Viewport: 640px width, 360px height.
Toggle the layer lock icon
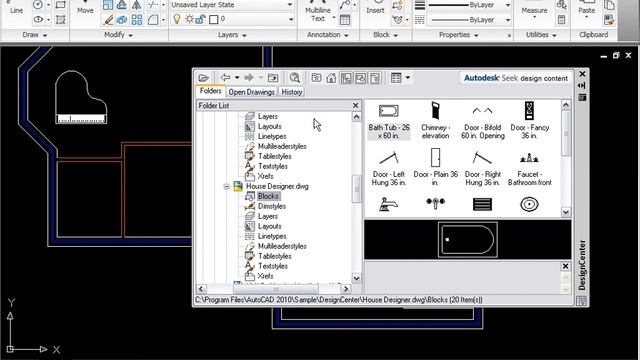[200, 19]
